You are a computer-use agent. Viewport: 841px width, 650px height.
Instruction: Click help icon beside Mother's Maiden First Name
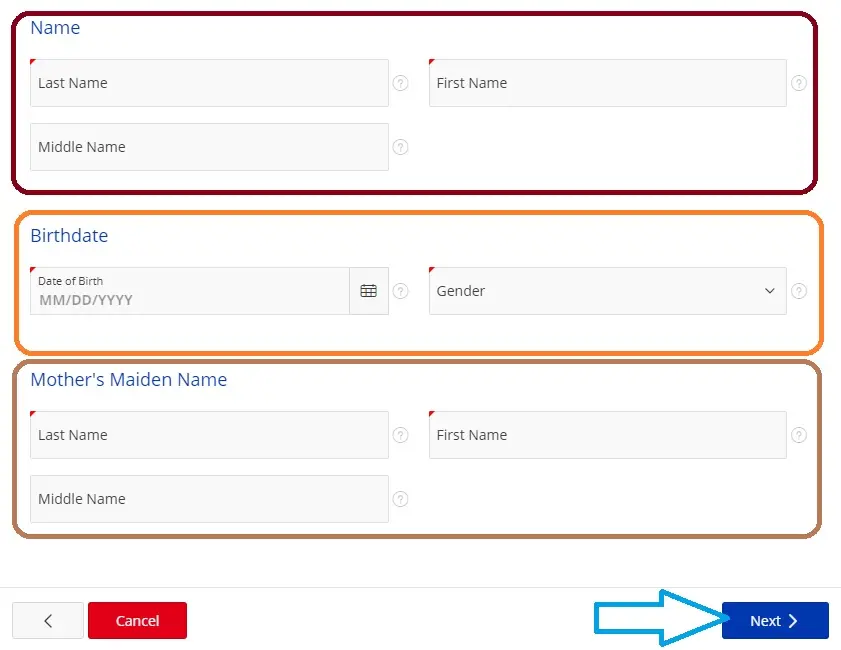click(x=799, y=435)
